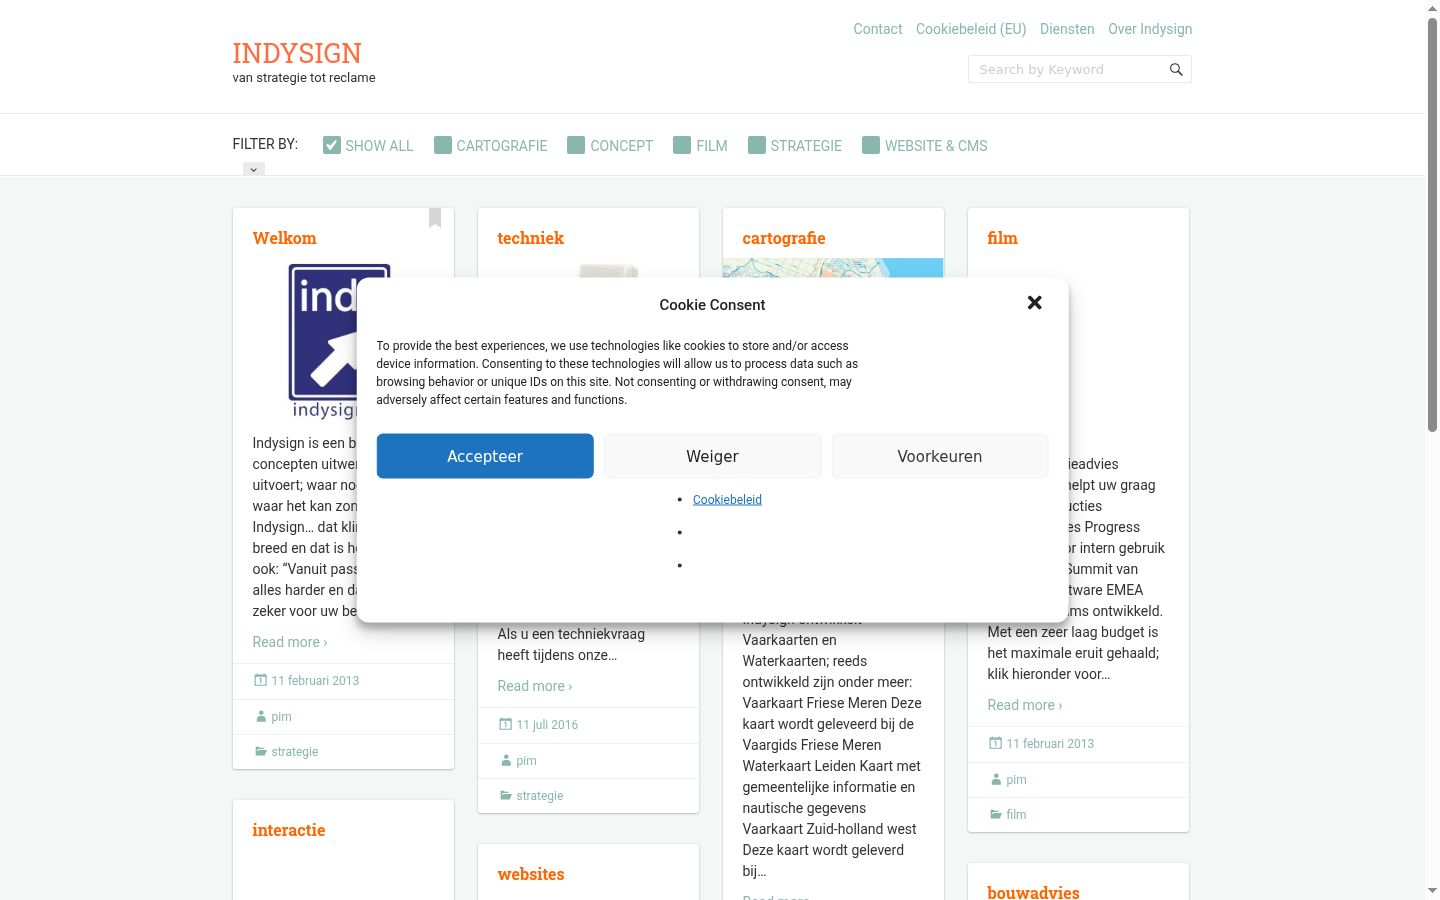The image size is (1440, 900).
Task: Open Voorkeuren cookie preferences
Action: point(940,456)
